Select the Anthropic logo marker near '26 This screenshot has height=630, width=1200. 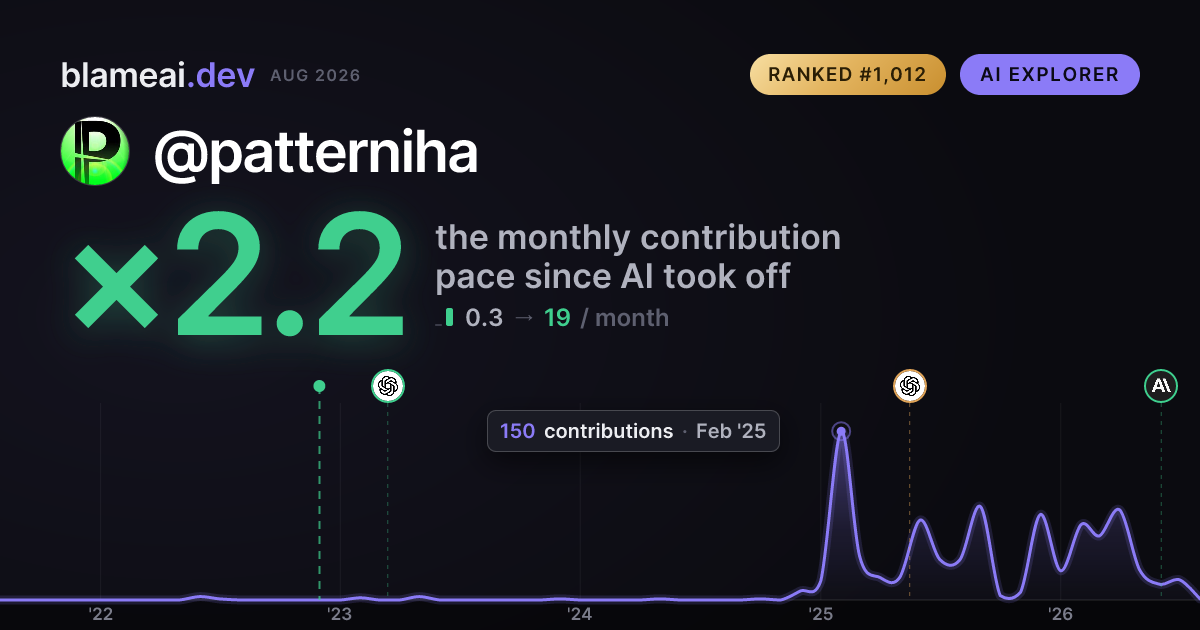click(1161, 385)
